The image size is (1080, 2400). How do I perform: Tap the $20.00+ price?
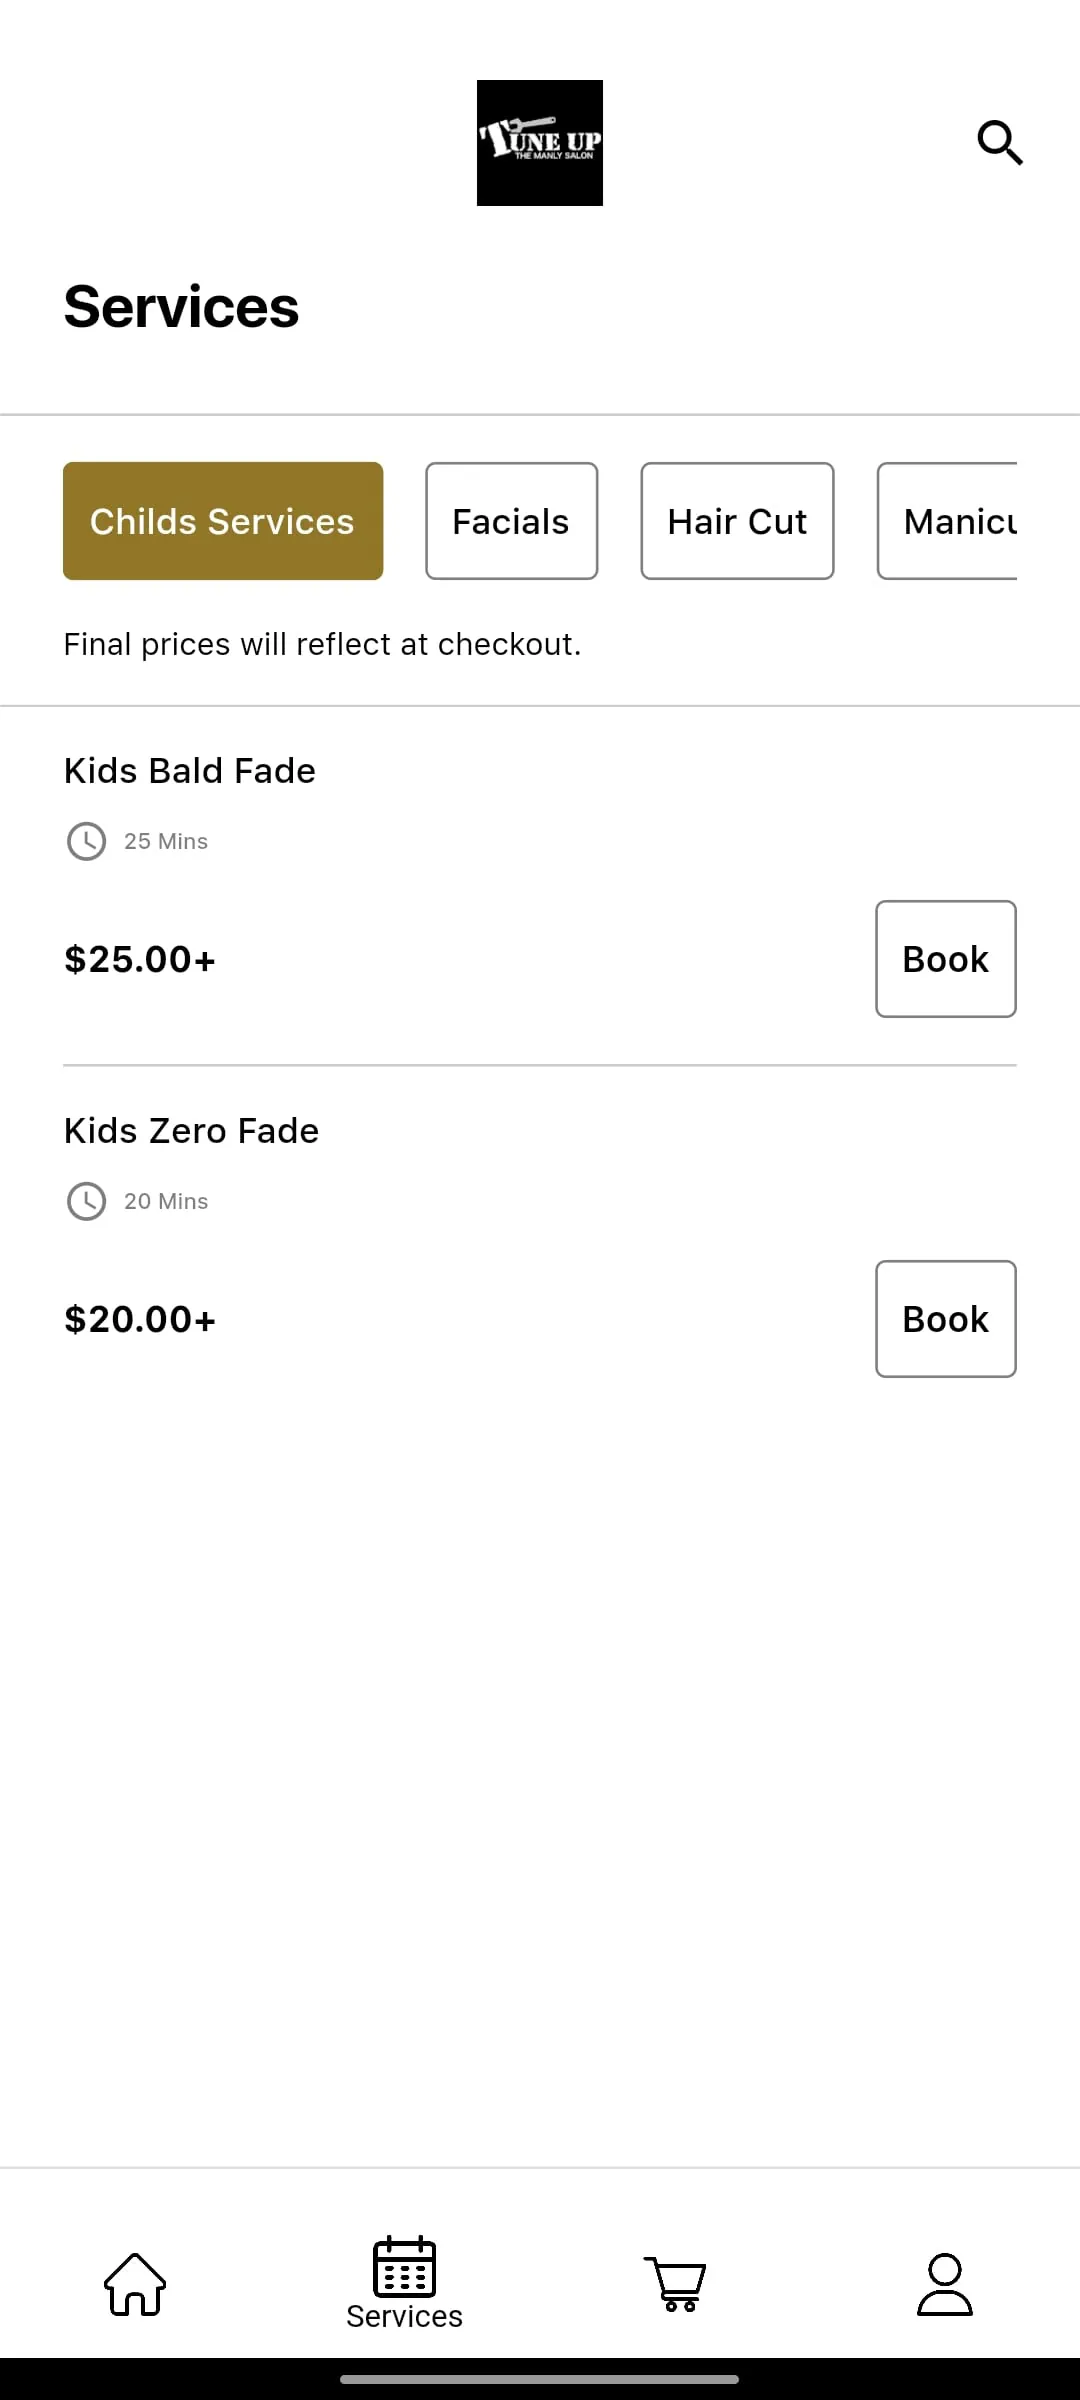tap(140, 1320)
